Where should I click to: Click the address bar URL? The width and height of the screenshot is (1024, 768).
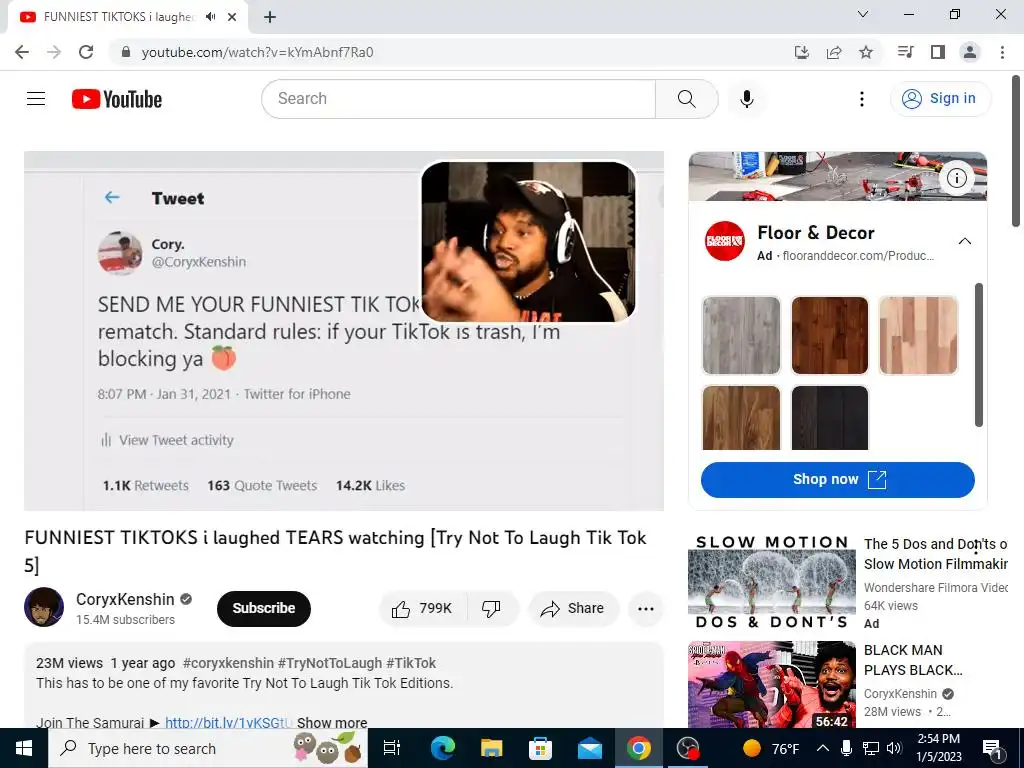(x=257, y=52)
